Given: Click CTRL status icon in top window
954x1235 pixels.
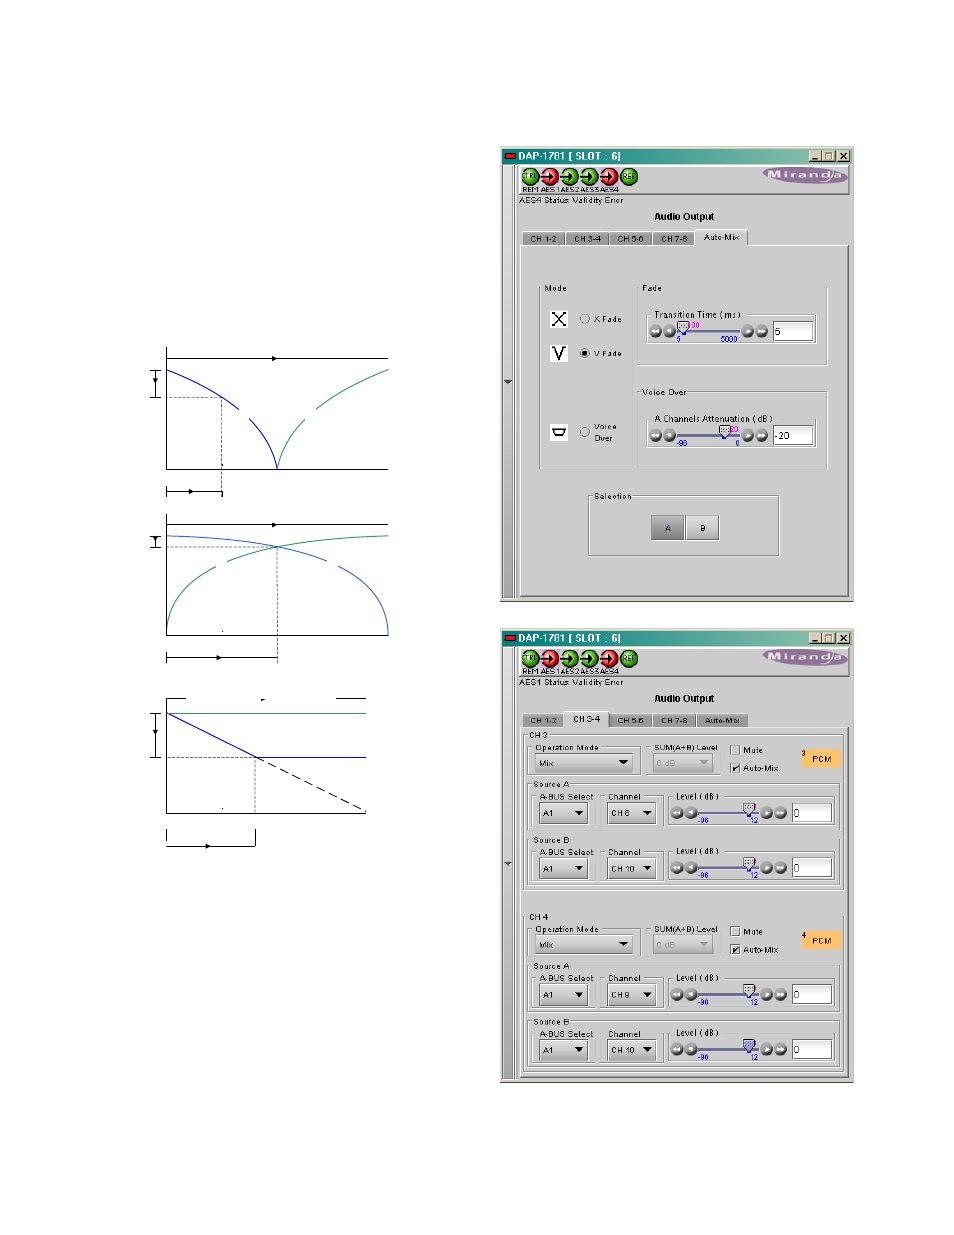Looking at the screenshot, I should (x=530, y=177).
